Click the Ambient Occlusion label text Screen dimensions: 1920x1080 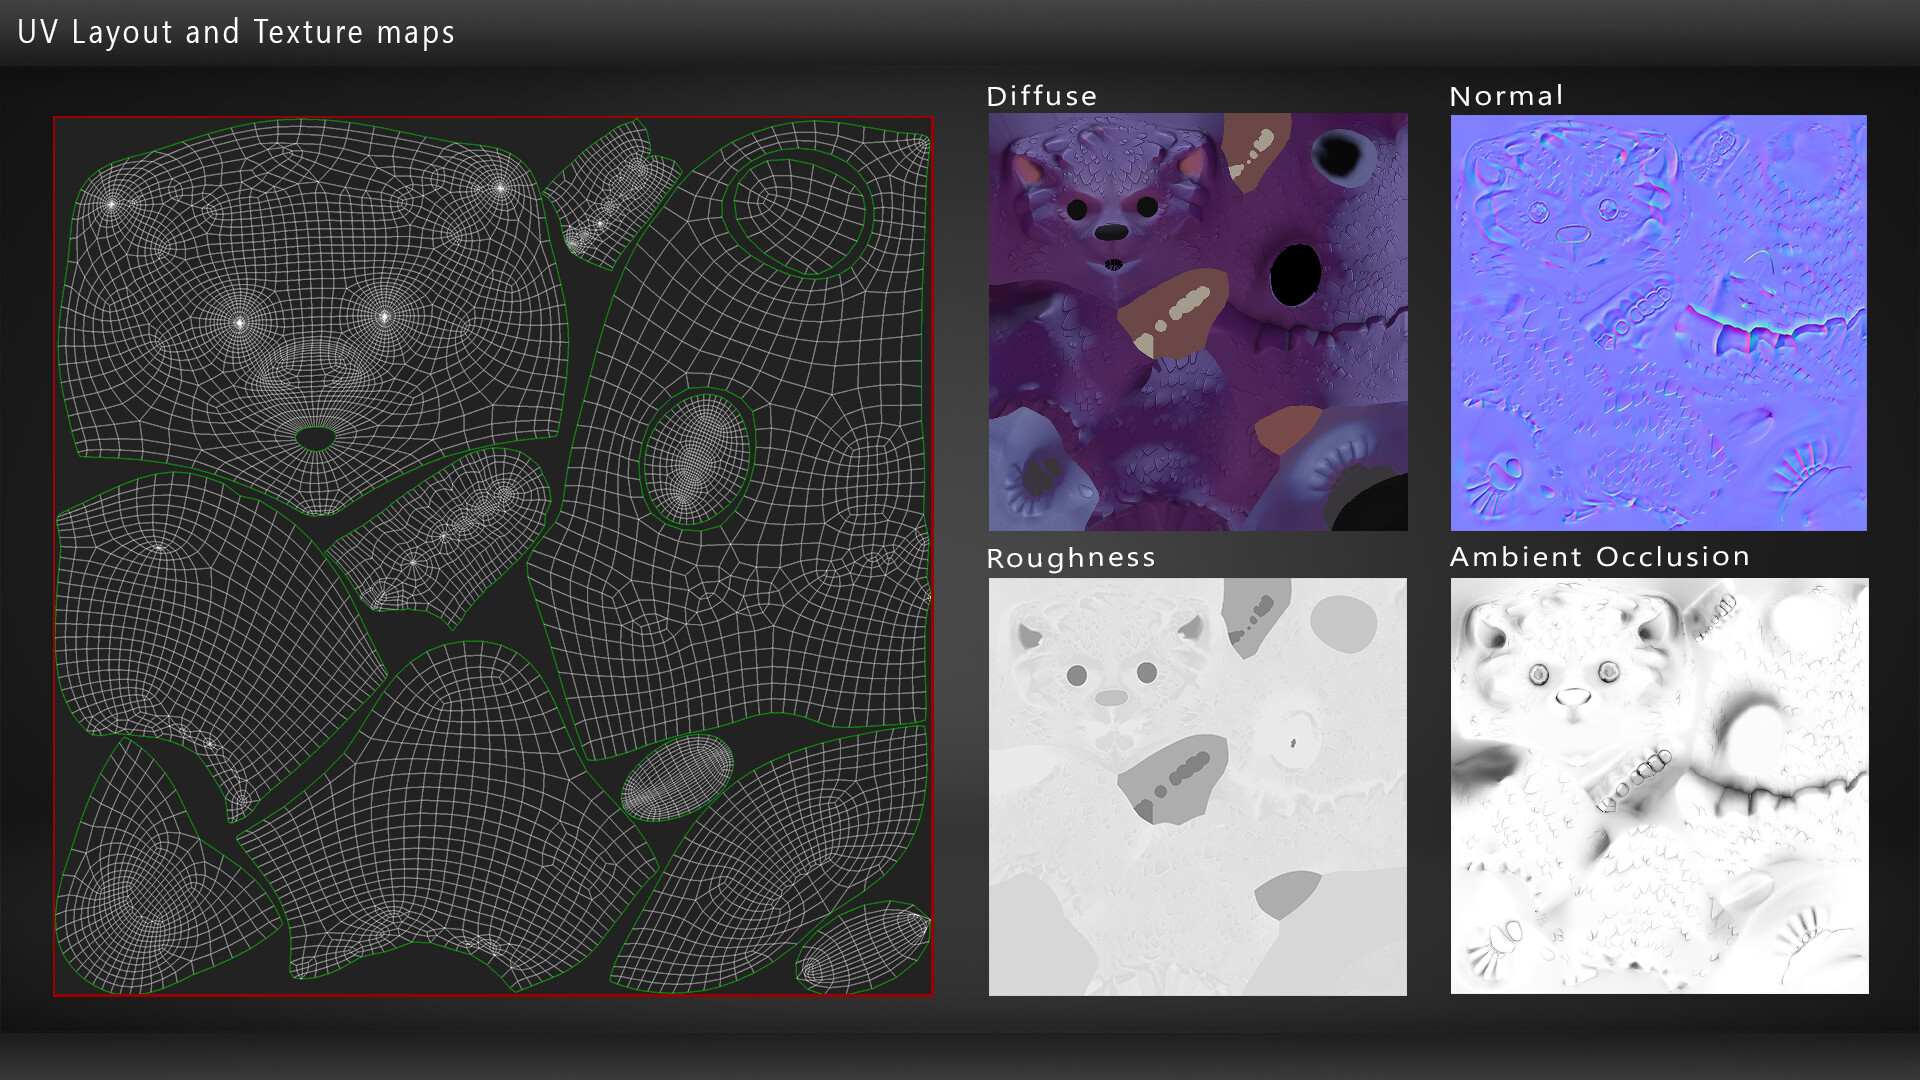click(x=1599, y=557)
